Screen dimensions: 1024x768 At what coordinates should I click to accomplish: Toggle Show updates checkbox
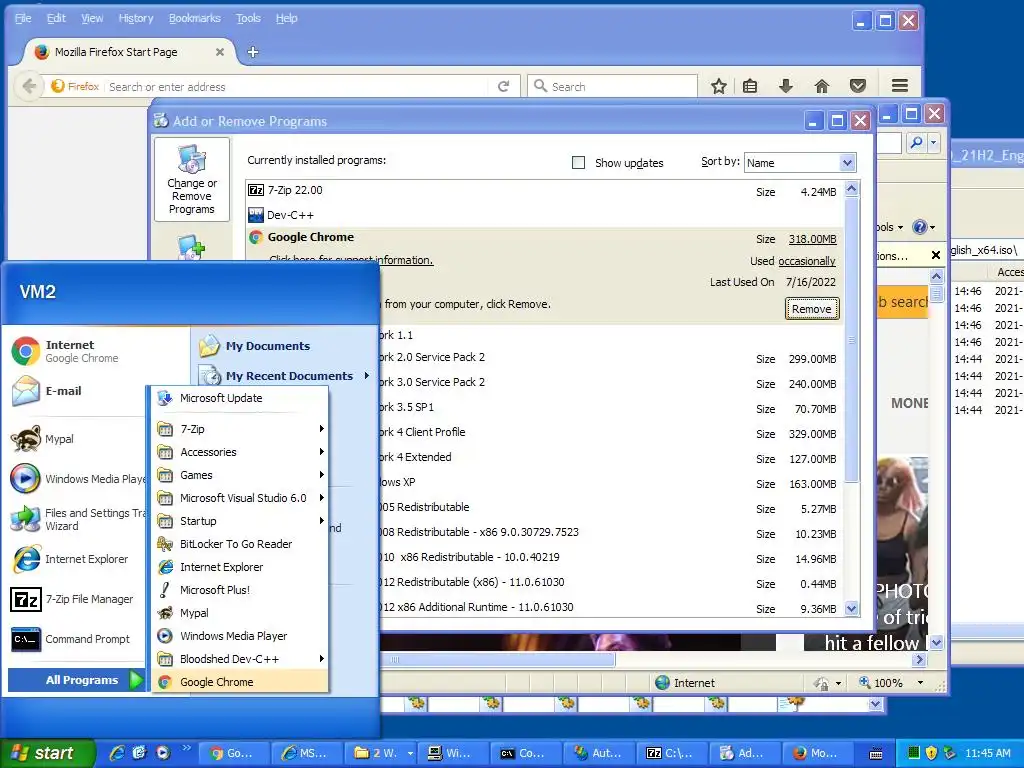(578, 163)
